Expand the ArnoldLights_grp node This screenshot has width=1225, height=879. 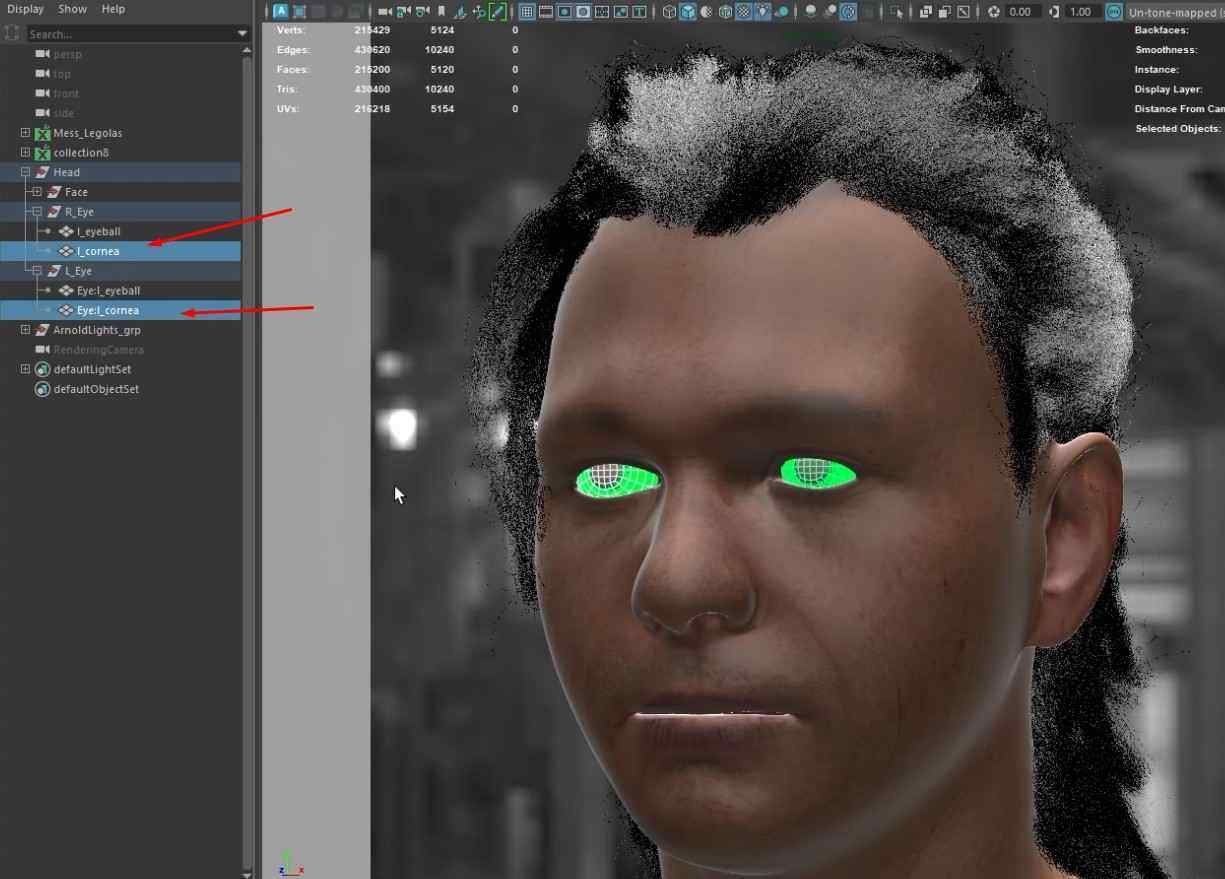[x=25, y=330]
